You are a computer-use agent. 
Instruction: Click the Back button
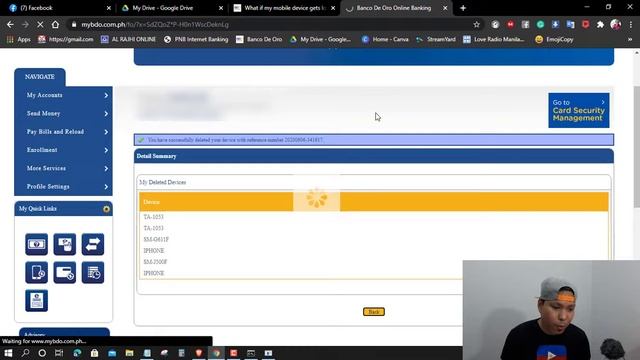(373, 312)
